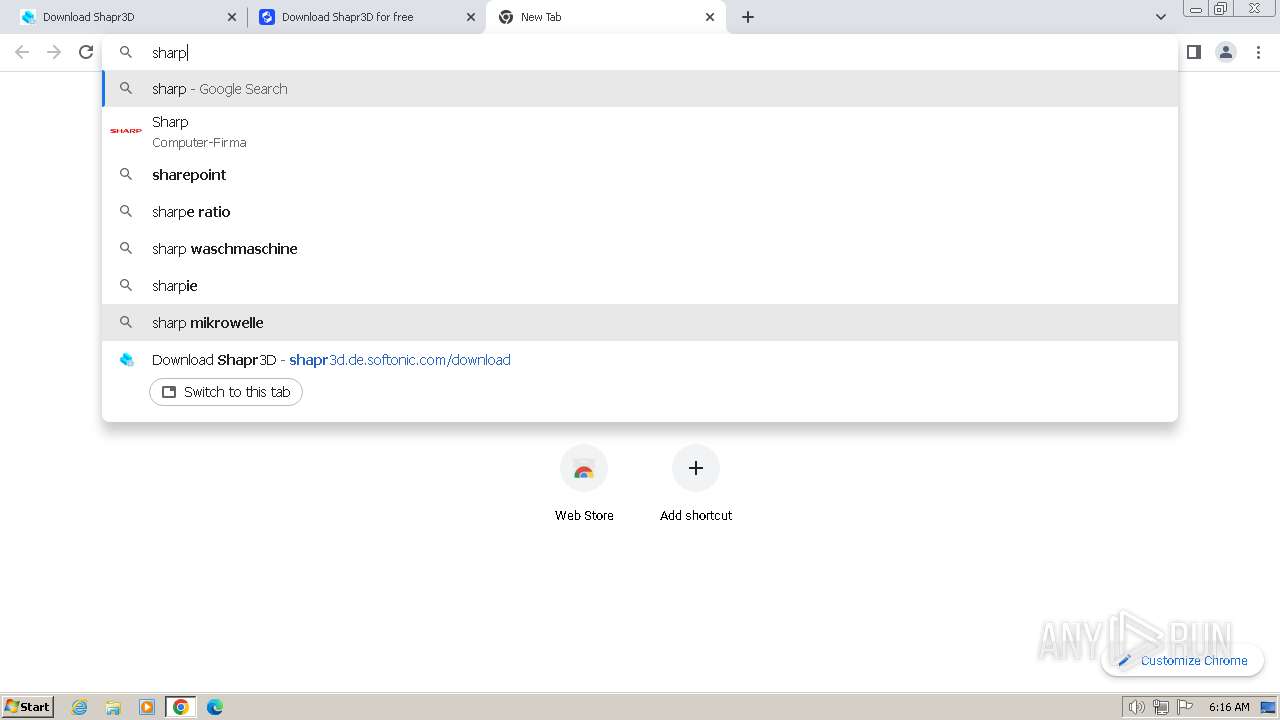
Task: Pick the 'sharpie' suggestion
Action: tap(640, 285)
